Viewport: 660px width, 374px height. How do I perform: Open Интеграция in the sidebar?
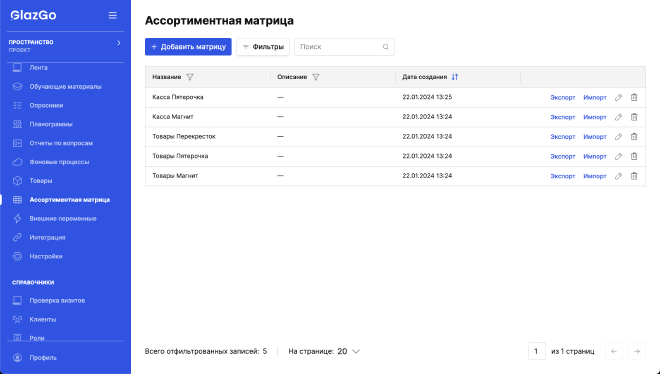click(x=47, y=238)
